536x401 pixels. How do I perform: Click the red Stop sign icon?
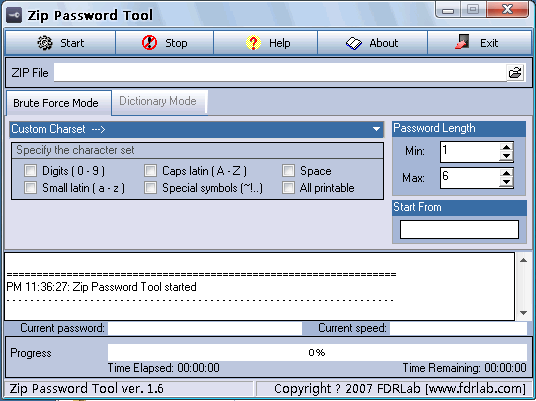(x=149, y=43)
